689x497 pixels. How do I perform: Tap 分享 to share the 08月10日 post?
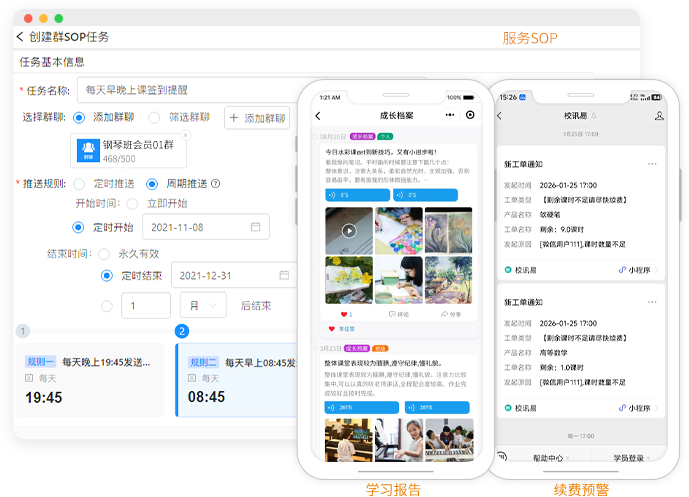451,314
